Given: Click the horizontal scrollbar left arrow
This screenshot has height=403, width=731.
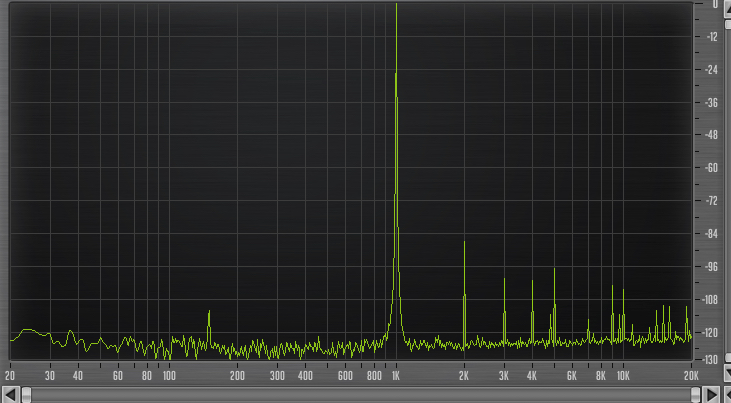Looking at the screenshot, I should click(x=11, y=395).
